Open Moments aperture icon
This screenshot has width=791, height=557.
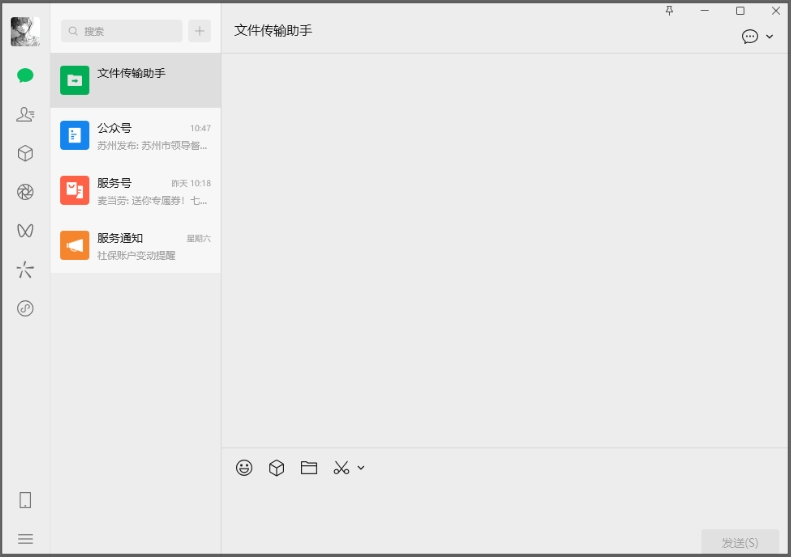pyautogui.click(x=25, y=192)
